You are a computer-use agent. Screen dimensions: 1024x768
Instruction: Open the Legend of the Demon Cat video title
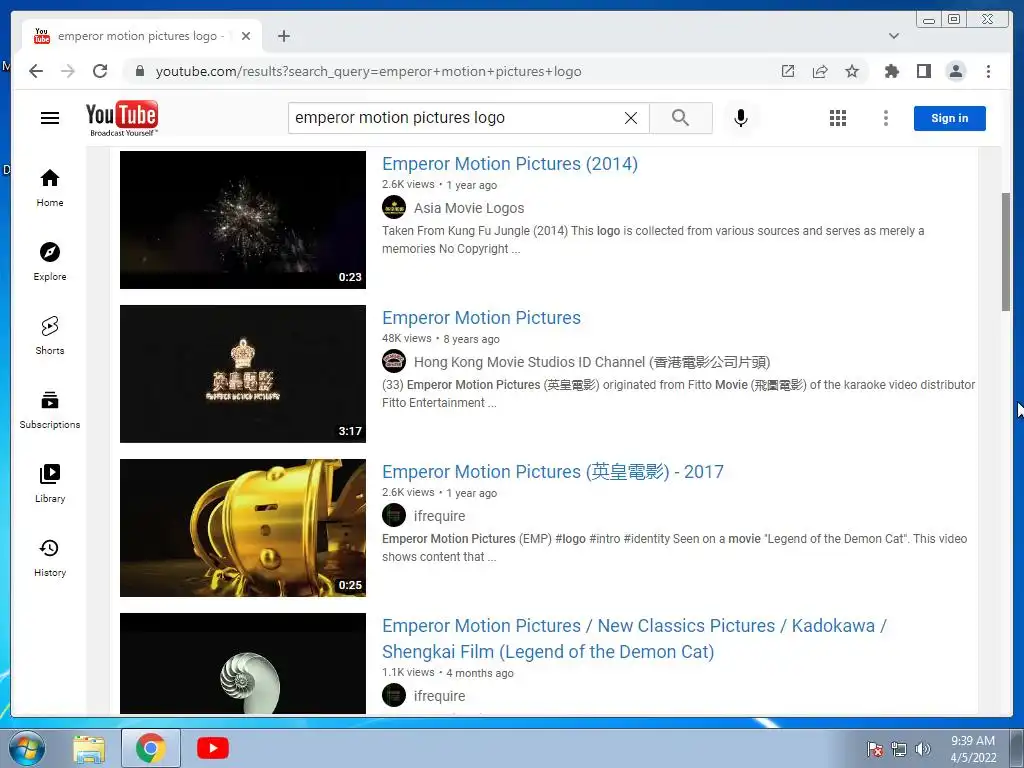tap(634, 639)
